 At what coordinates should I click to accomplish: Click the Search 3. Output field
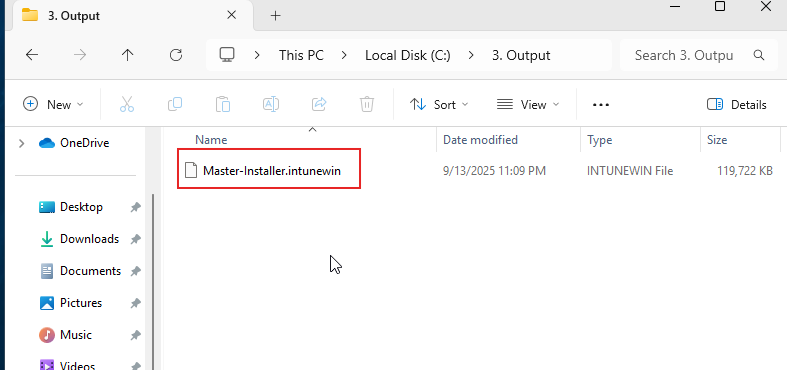[x=700, y=55]
